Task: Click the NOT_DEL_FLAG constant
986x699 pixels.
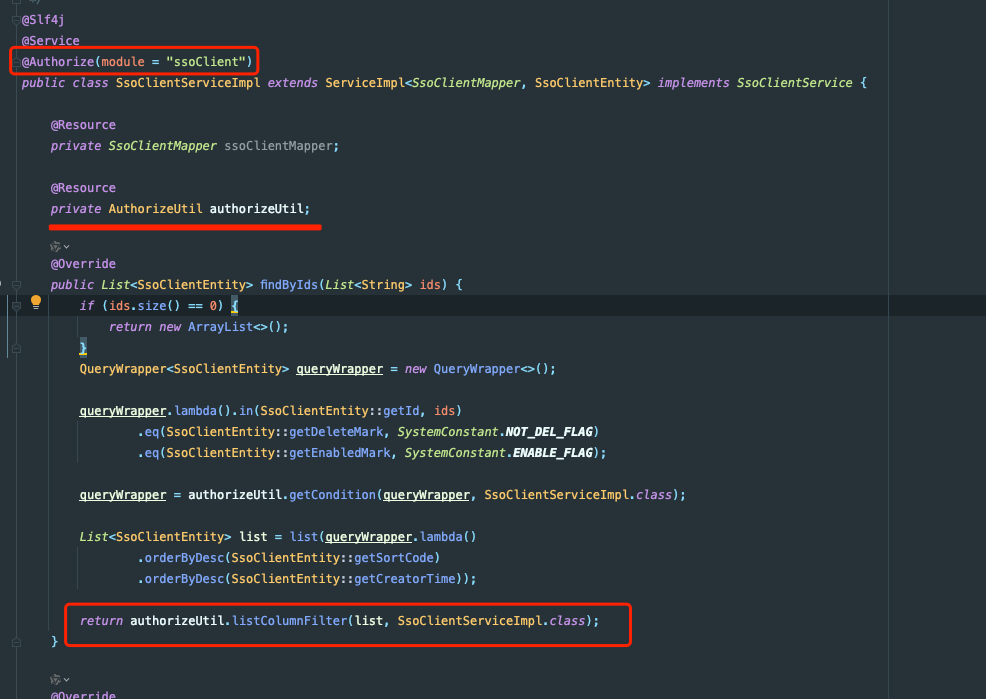Action: 550,432
